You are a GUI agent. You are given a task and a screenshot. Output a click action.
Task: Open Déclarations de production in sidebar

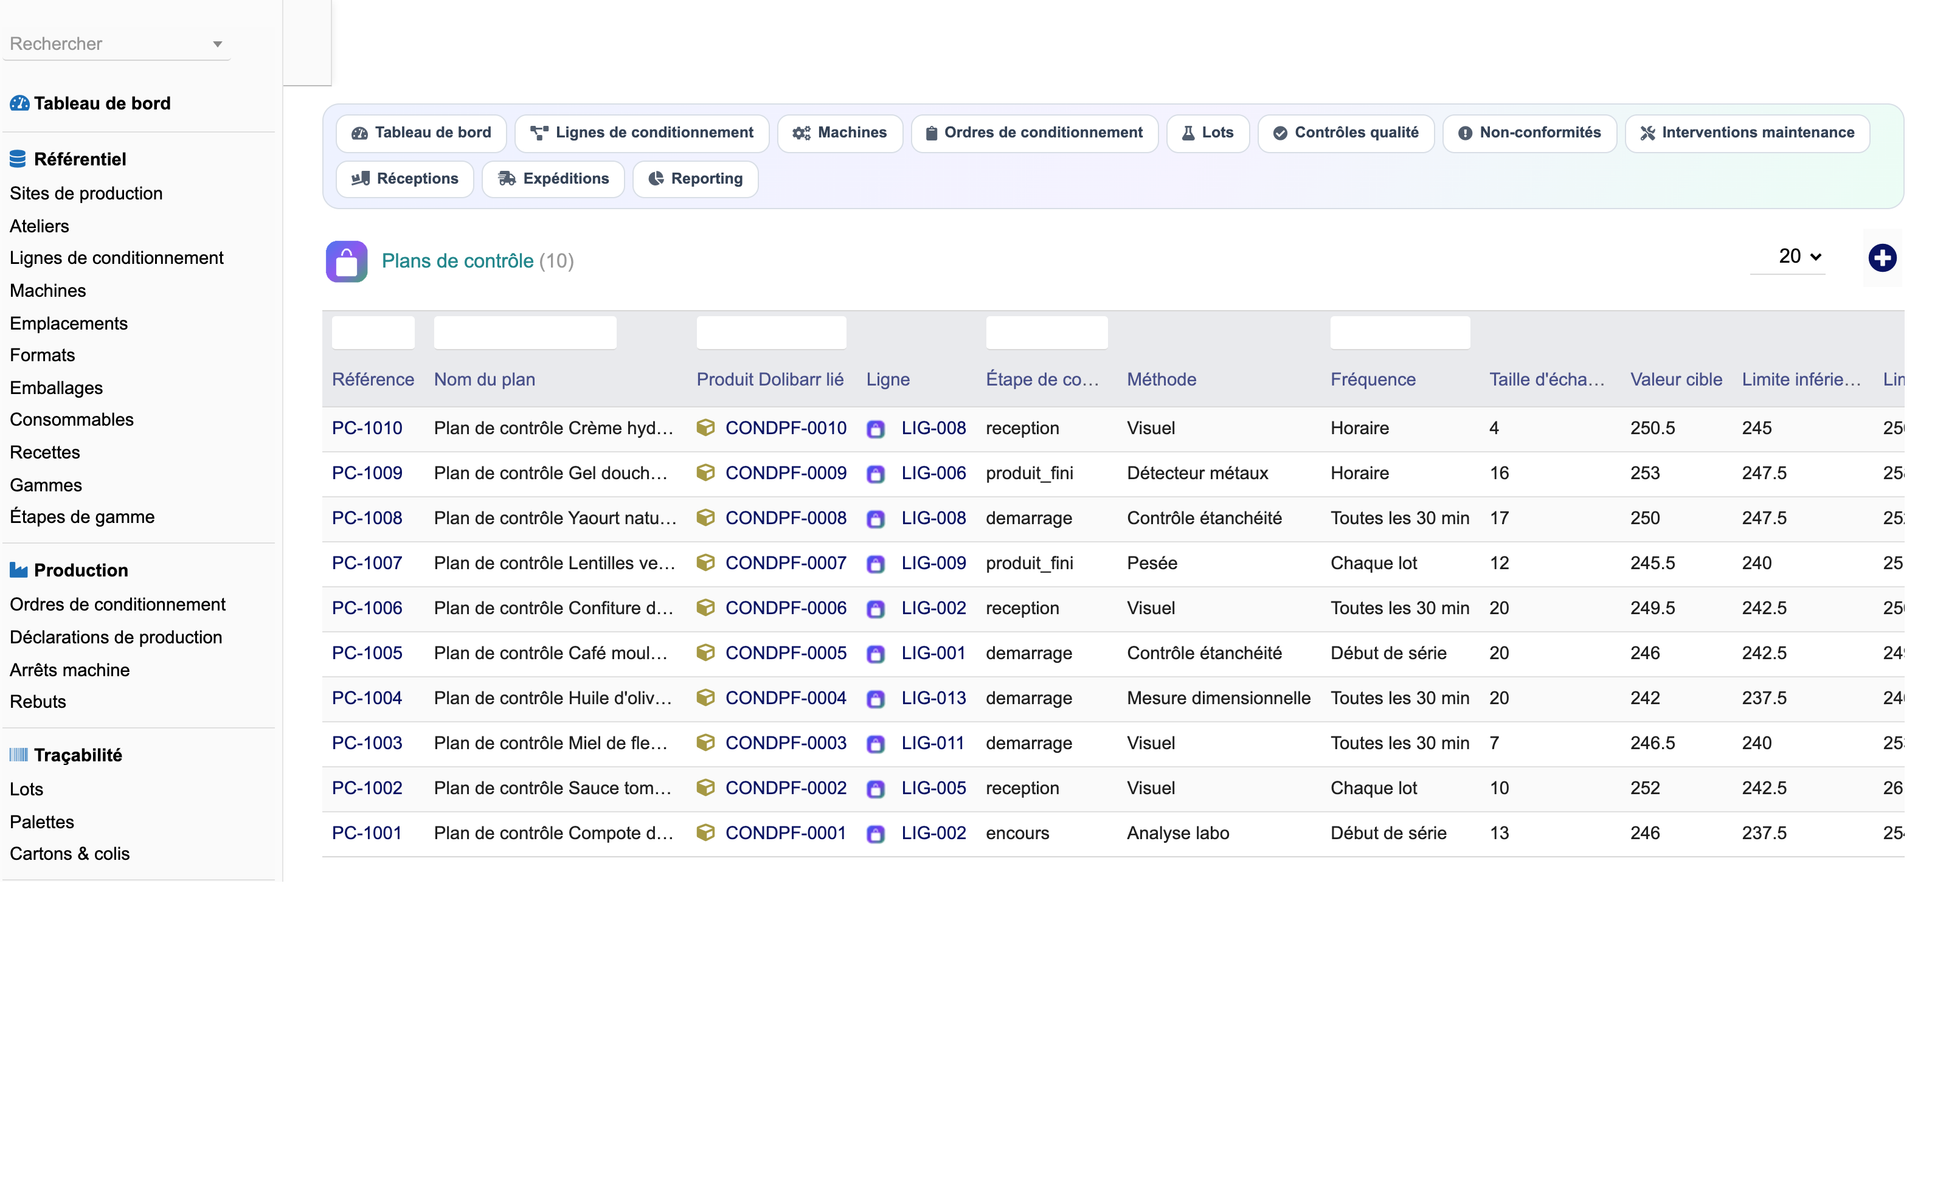pyautogui.click(x=116, y=637)
